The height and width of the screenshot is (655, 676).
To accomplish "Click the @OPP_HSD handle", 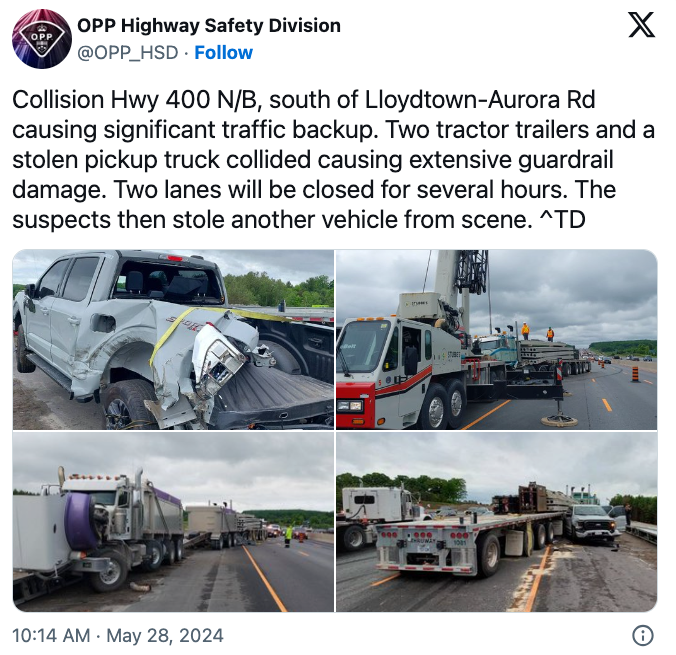I will 127,53.
